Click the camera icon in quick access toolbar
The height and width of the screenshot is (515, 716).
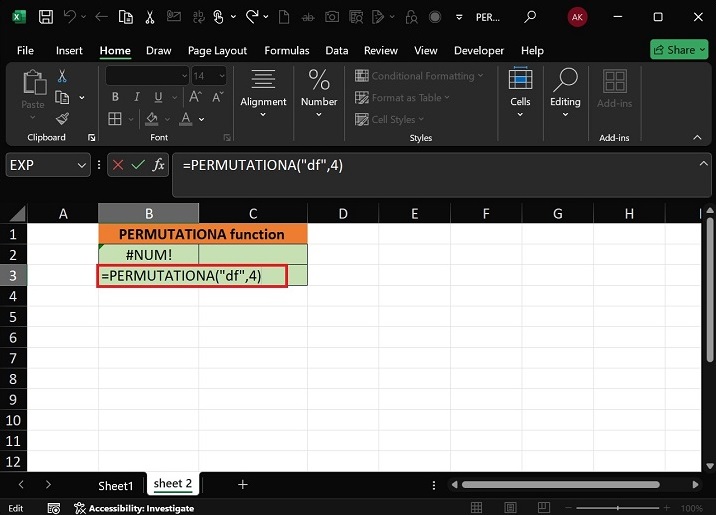(332, 17)
